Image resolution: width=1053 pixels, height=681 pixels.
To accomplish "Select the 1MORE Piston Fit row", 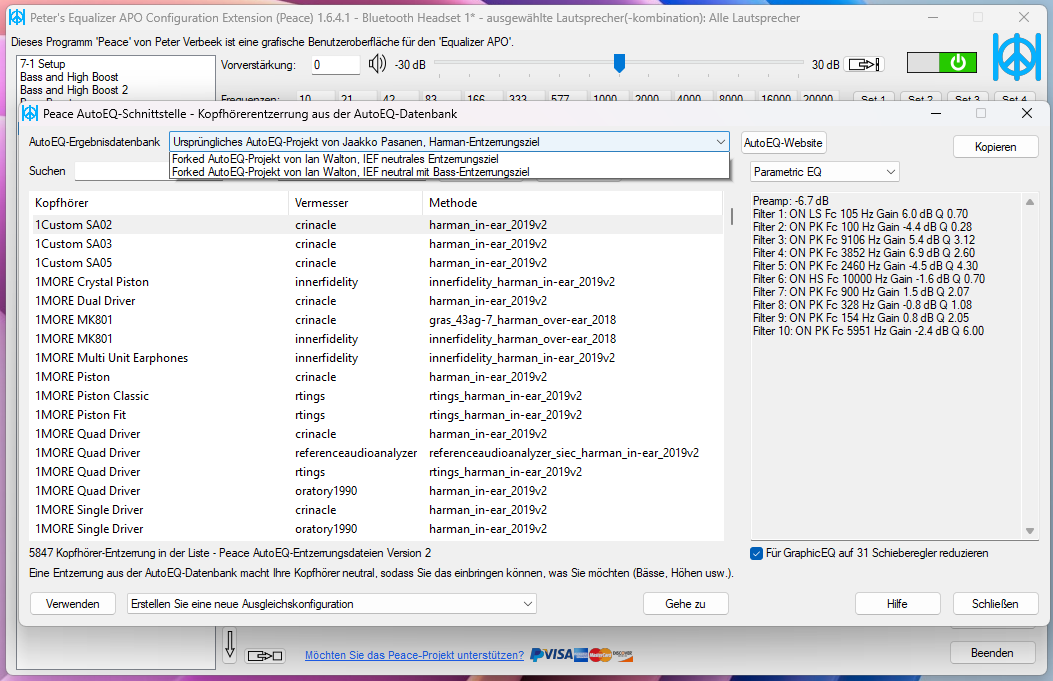I will 377,415.
